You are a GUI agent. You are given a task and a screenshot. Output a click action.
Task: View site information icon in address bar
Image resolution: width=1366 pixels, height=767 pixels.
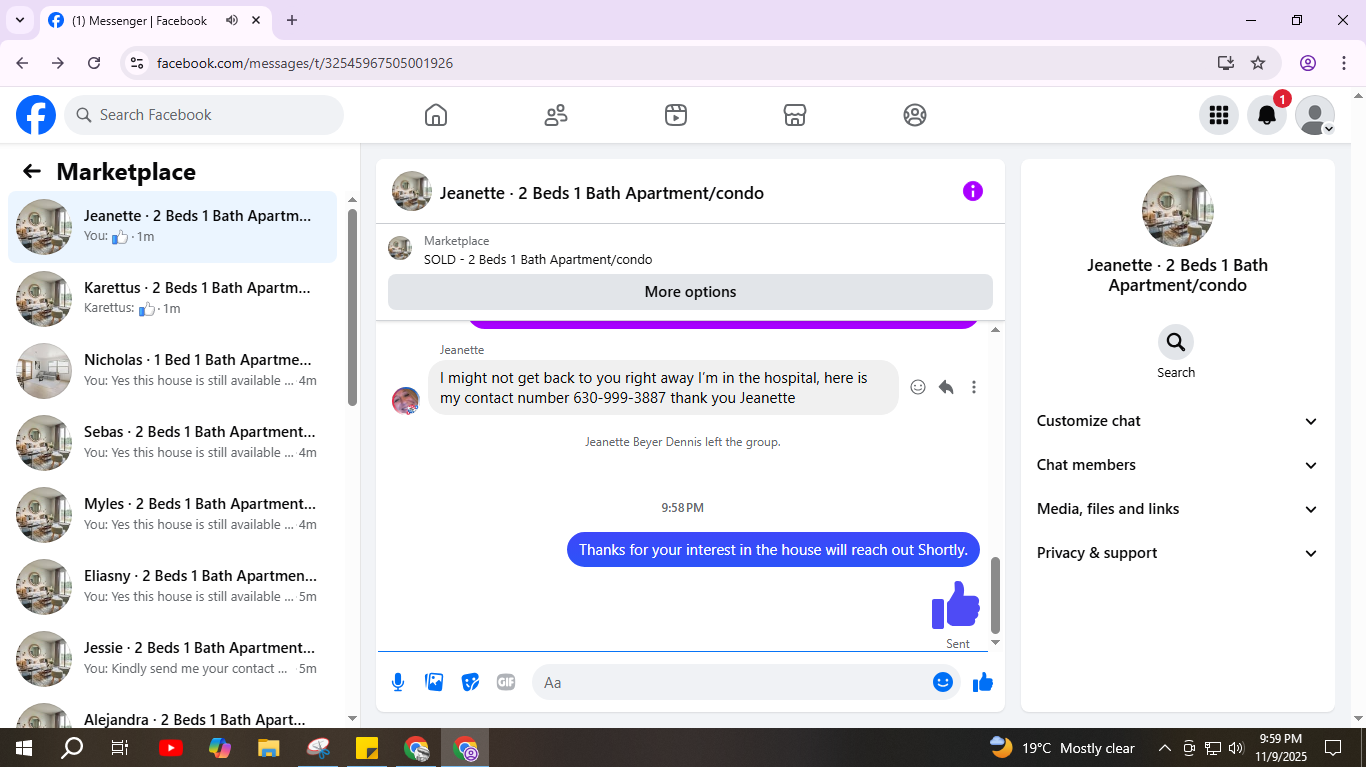pyautogui.click(x=138, y=63)
